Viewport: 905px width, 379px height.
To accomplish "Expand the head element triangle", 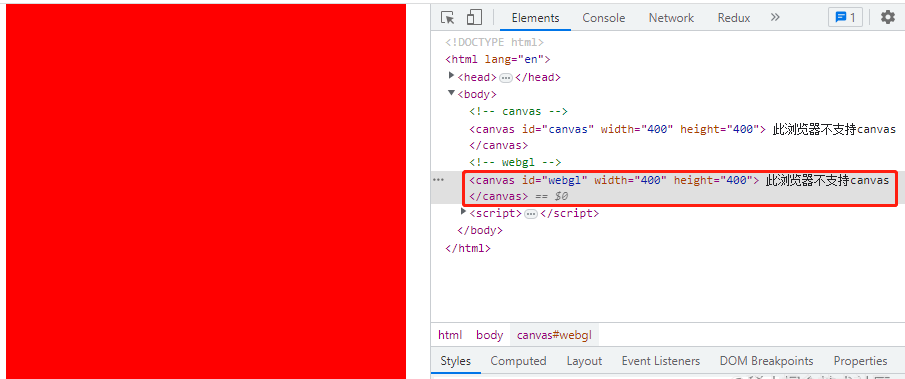I will pos(452,76).
